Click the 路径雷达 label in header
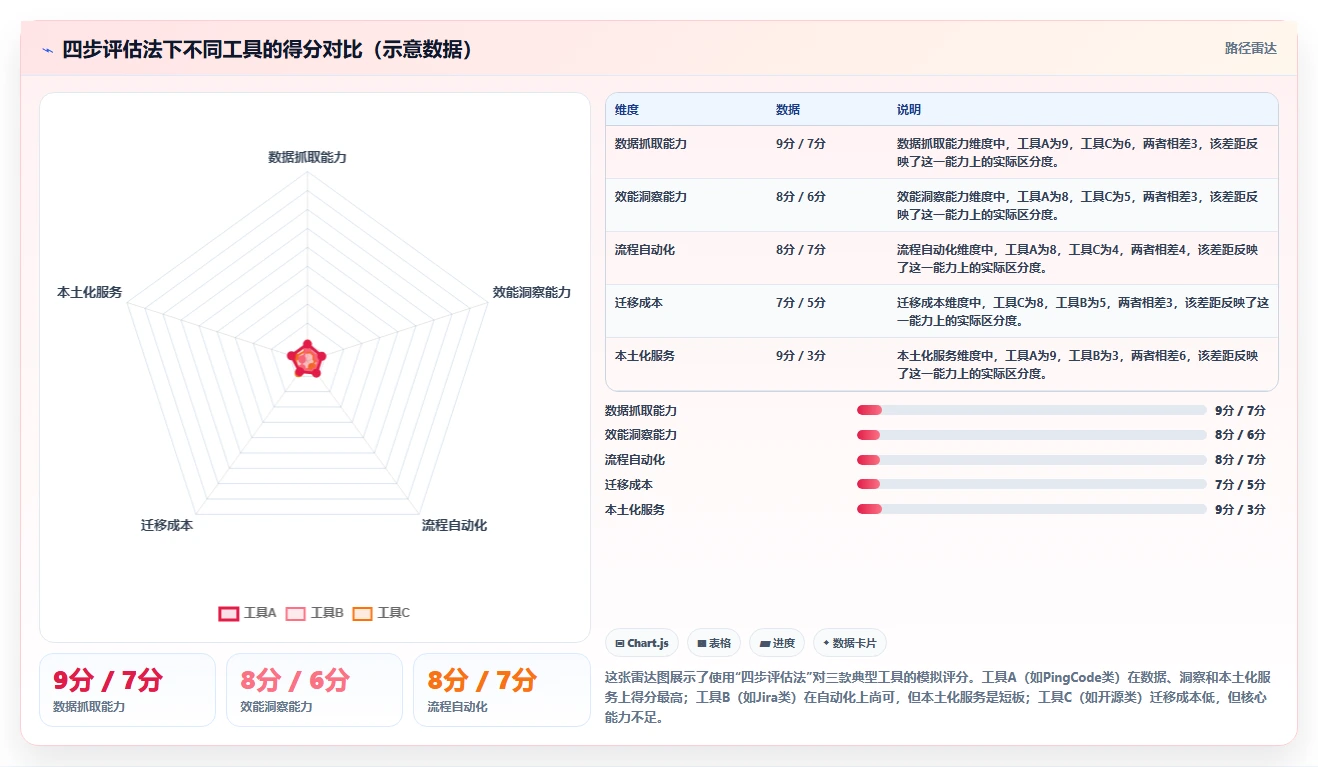 (x=1251, y=48)
